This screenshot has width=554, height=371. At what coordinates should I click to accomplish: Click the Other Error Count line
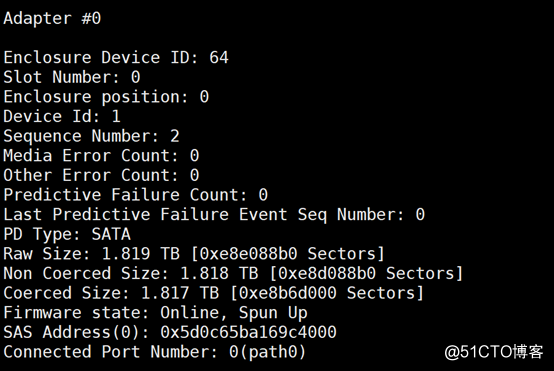(101, 175)
